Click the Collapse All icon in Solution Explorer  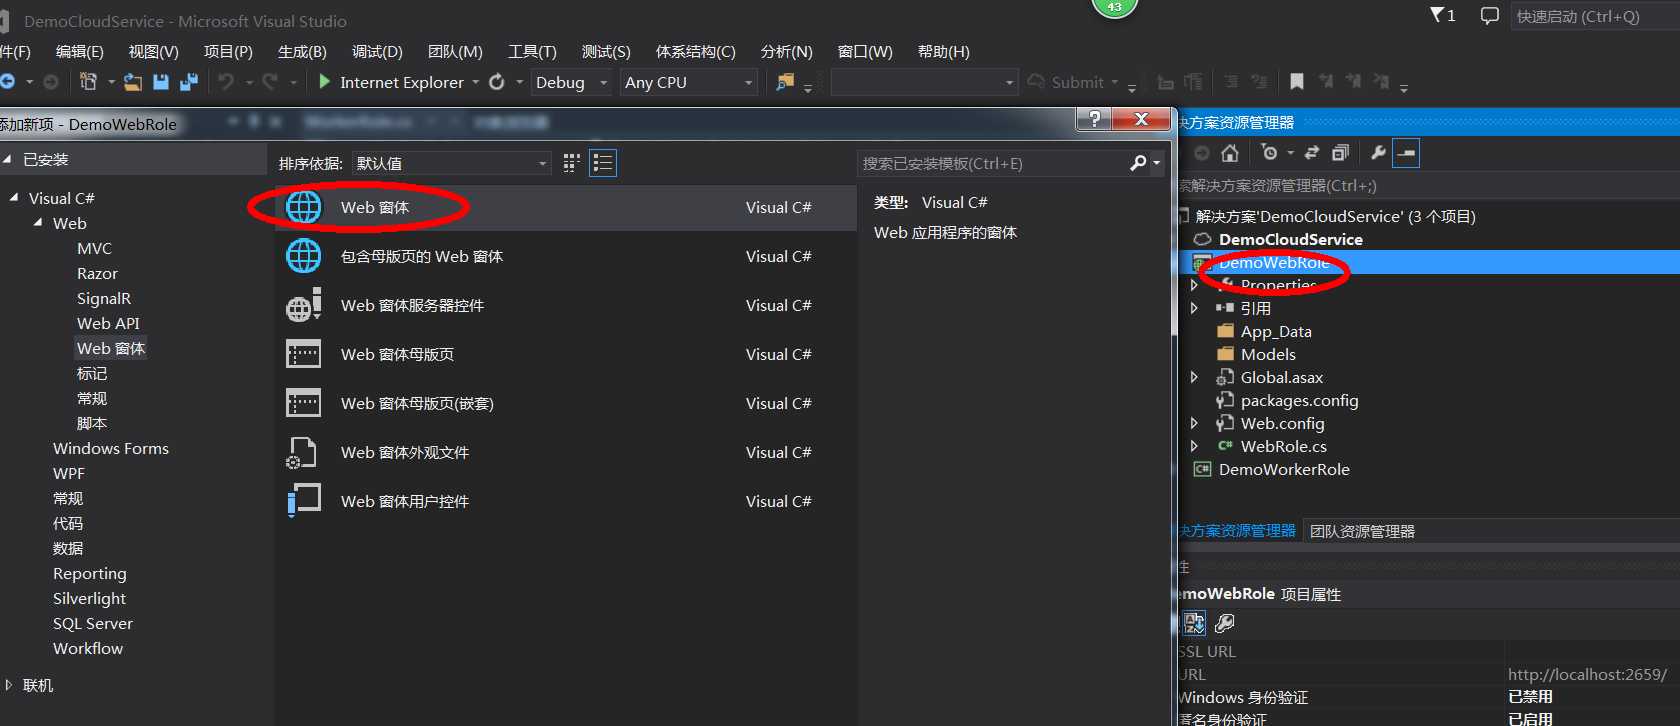pos(1340,153)
